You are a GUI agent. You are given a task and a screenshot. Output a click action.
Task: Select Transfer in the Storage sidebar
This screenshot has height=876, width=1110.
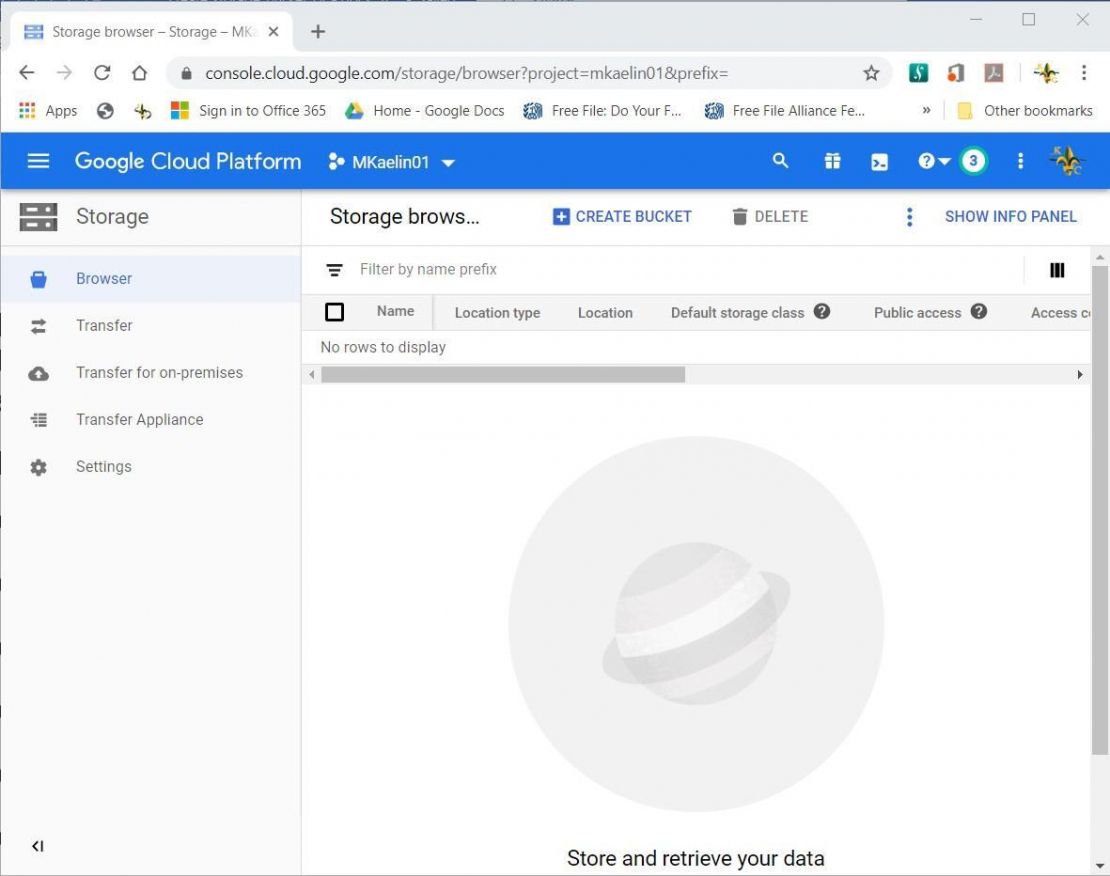tap(103, 325)
